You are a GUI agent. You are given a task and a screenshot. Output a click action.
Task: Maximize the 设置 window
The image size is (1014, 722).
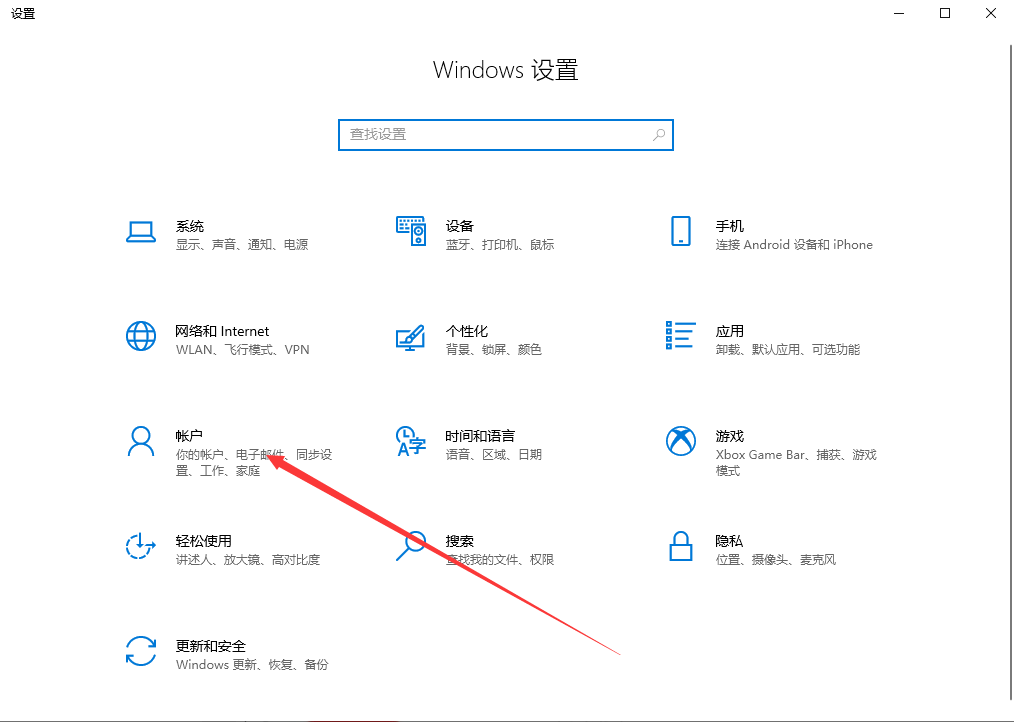pyautogui.click(x=945, y=14)
